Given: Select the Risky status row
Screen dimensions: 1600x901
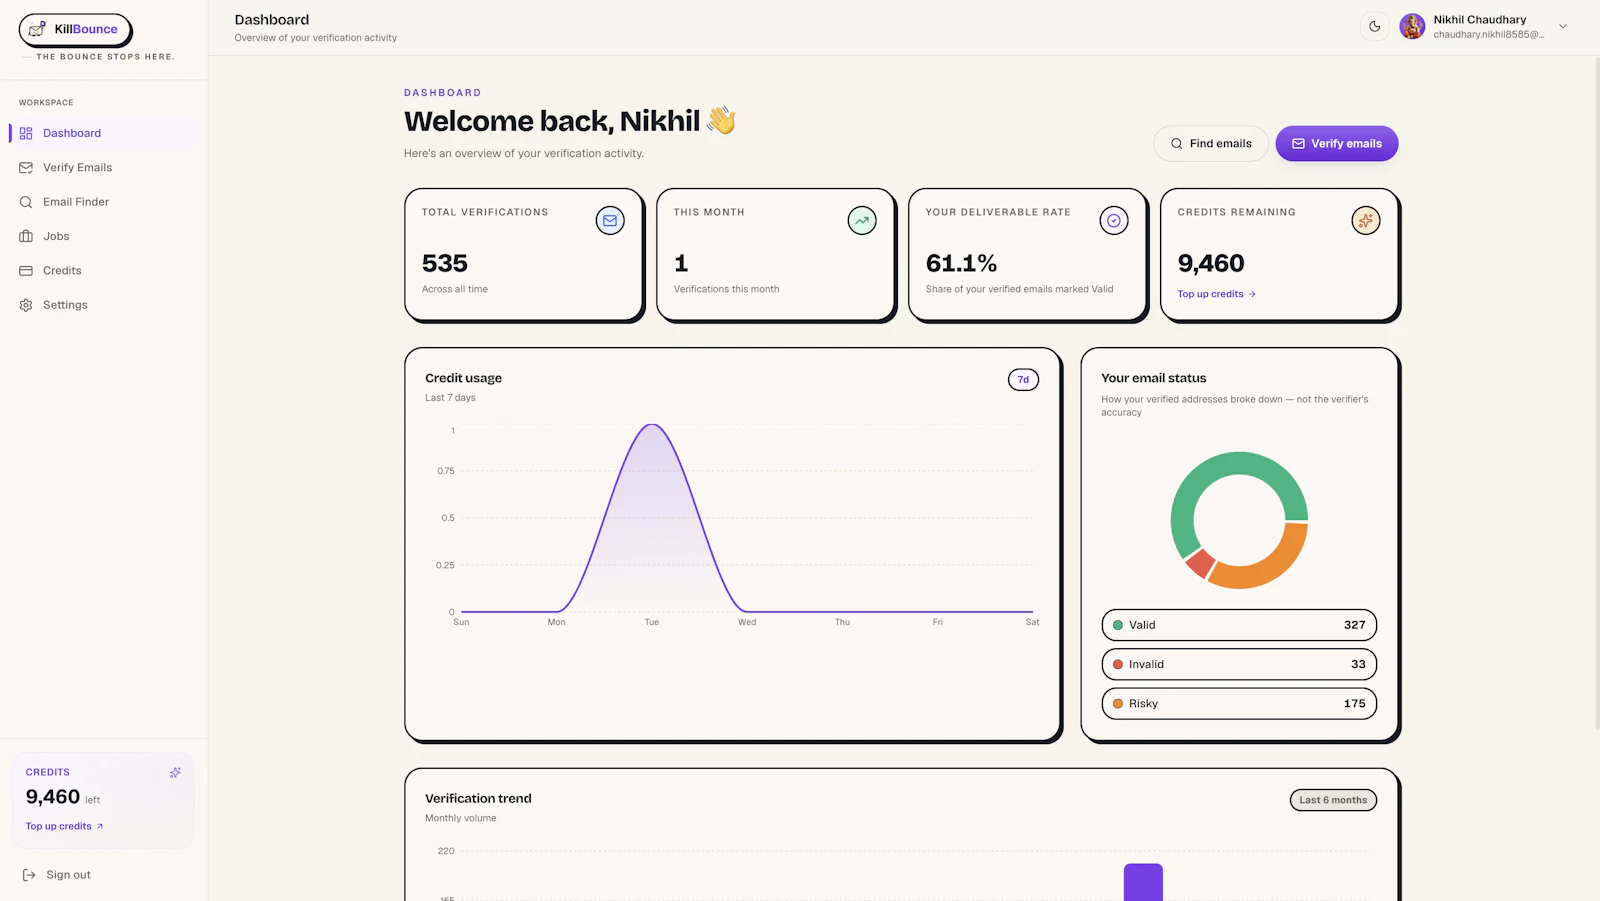Looking at the screenshot, I should point(1239,704).
